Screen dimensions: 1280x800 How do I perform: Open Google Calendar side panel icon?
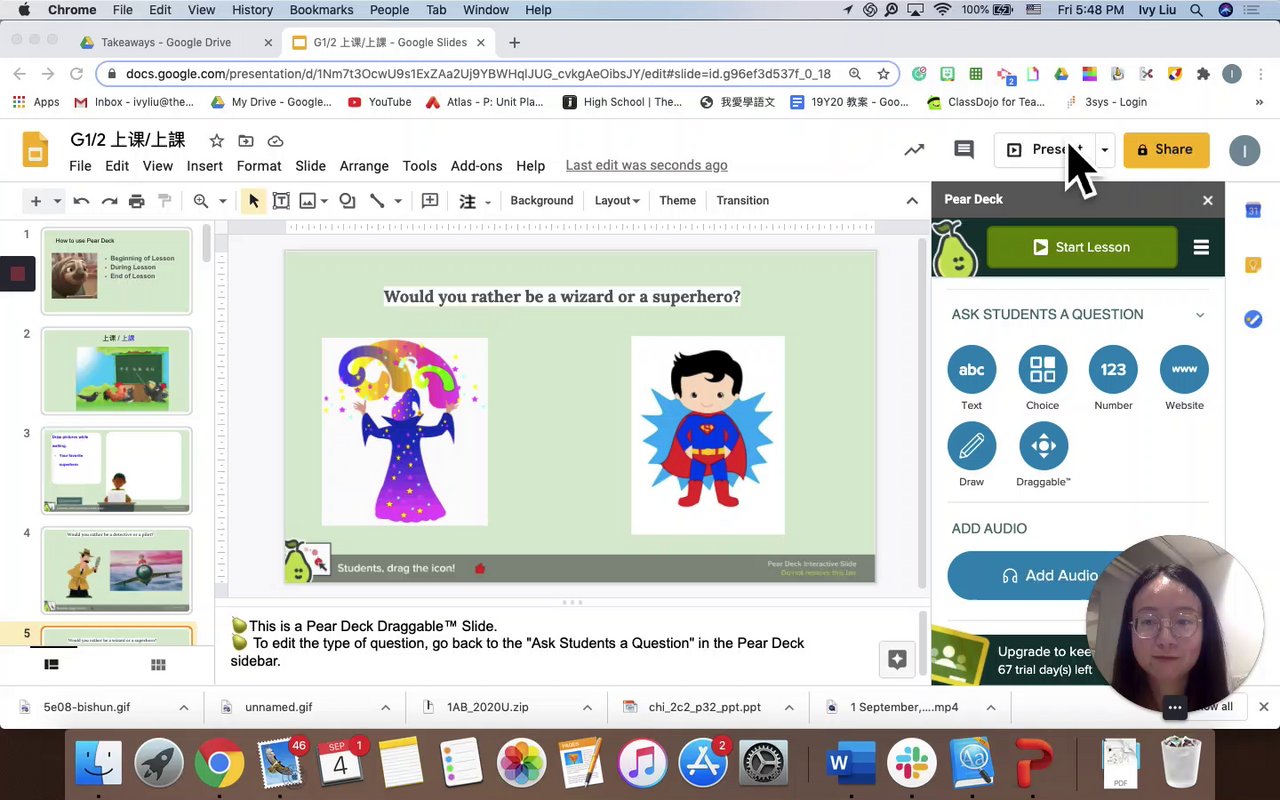[1253, 210]
